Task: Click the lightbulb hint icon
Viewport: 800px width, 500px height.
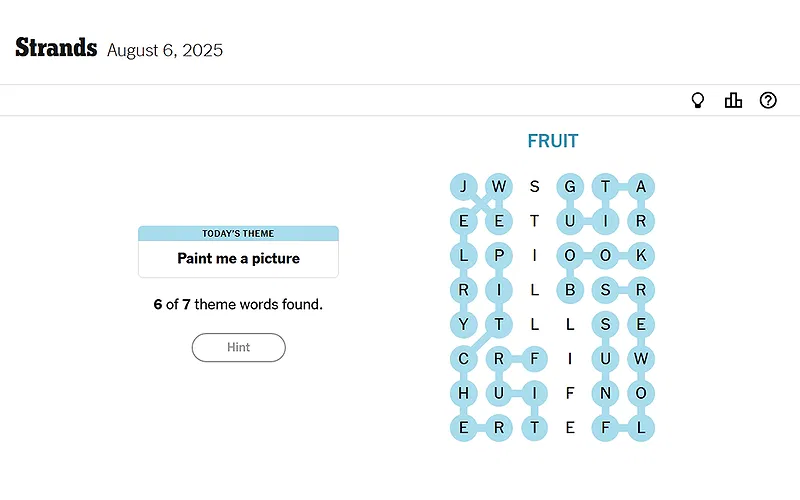Action: coord(698,100)
